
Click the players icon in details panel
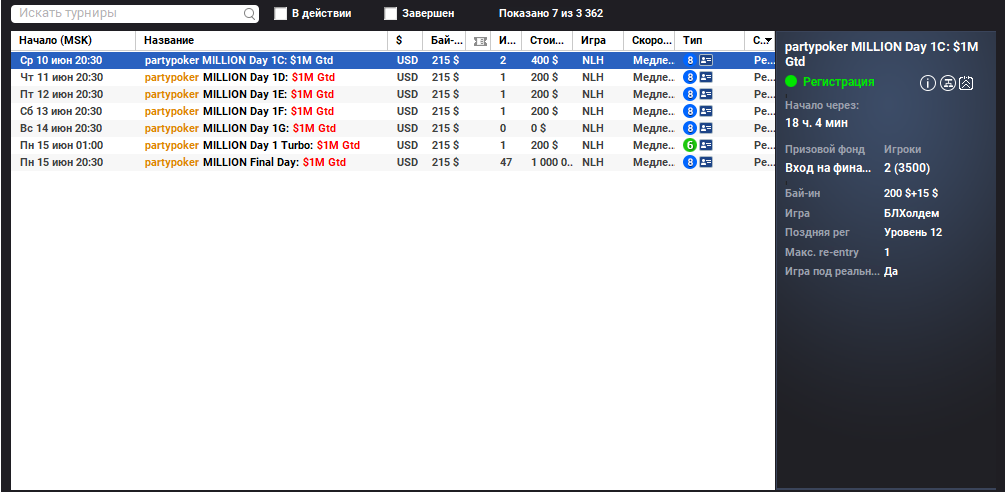pos(946,83)
